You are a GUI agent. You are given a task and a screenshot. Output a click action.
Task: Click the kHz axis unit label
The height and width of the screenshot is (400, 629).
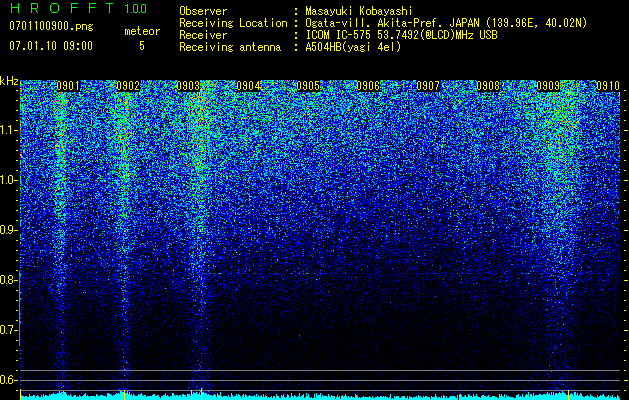[9, 81]
